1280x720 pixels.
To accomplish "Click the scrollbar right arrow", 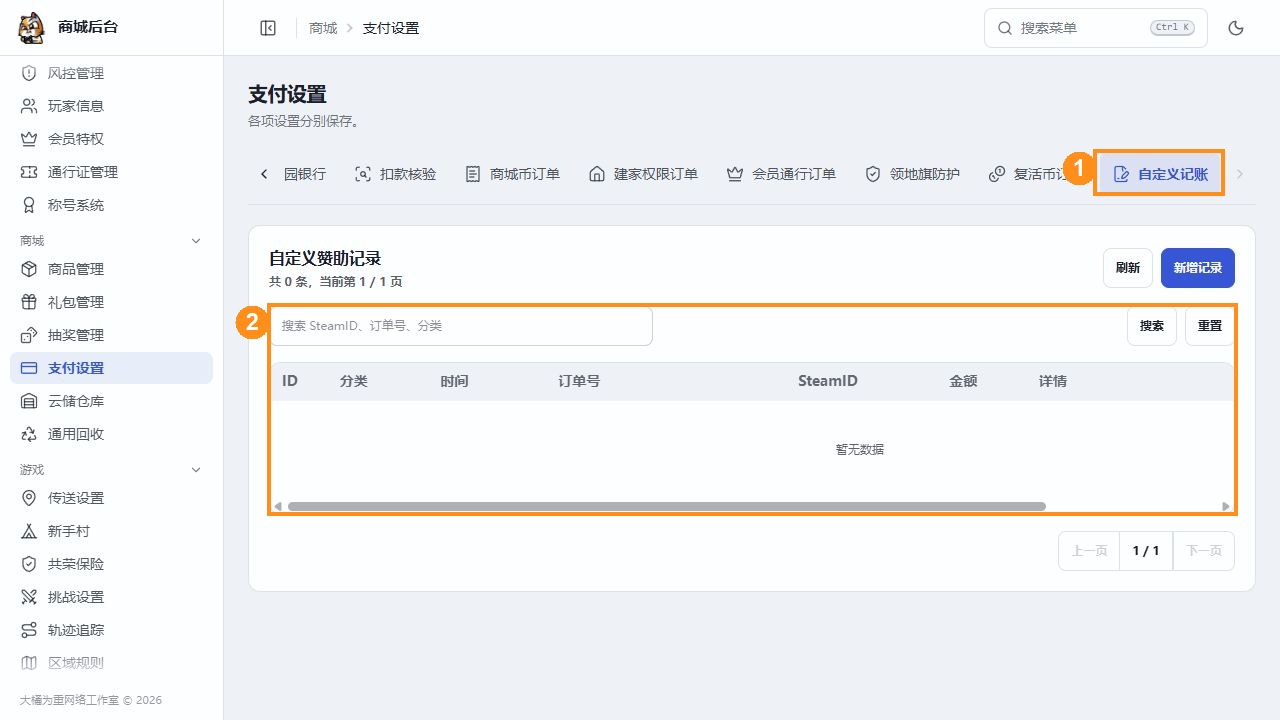I will tap(1227, 506).
